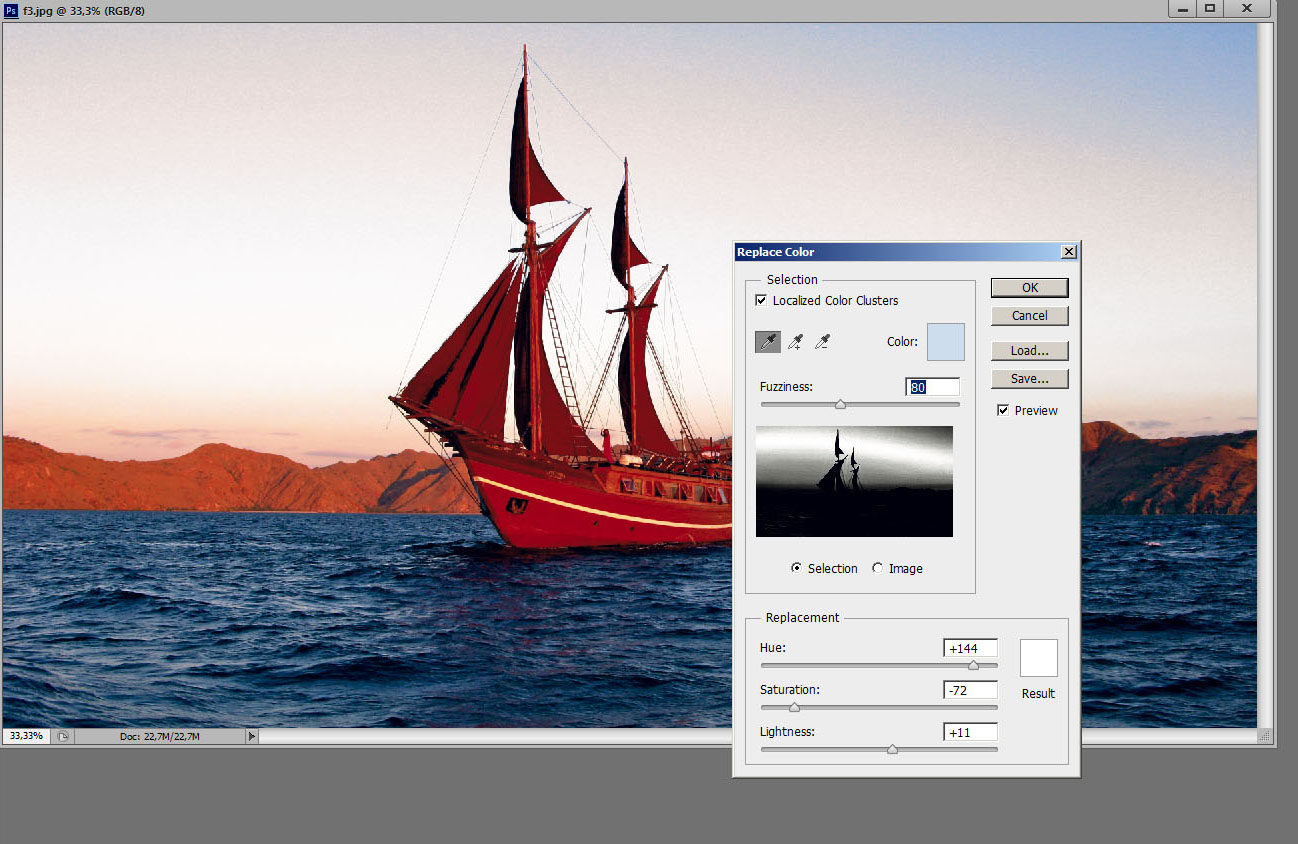Focus the Fuzziness value field

pyautogui.click(x=932, y=387)
